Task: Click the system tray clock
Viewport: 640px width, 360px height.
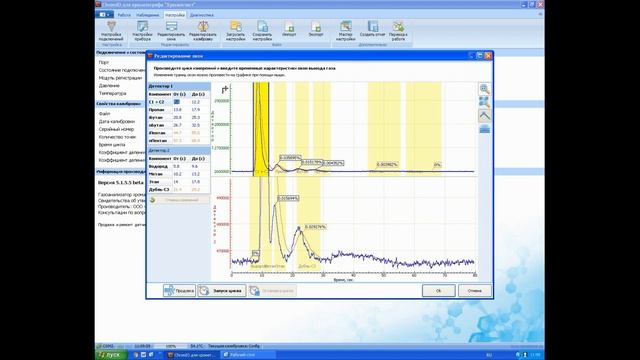Action: (x=536, y=355)
